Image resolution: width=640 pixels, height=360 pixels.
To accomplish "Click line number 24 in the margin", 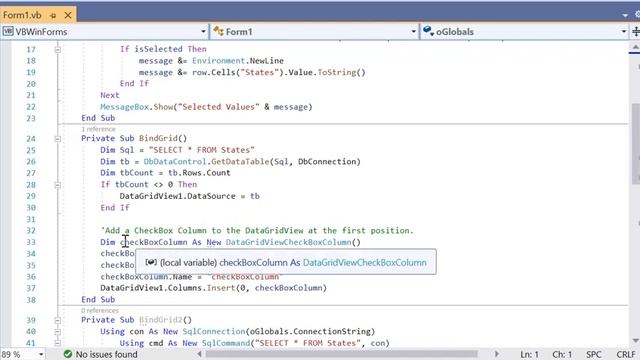I will [31, 139].
